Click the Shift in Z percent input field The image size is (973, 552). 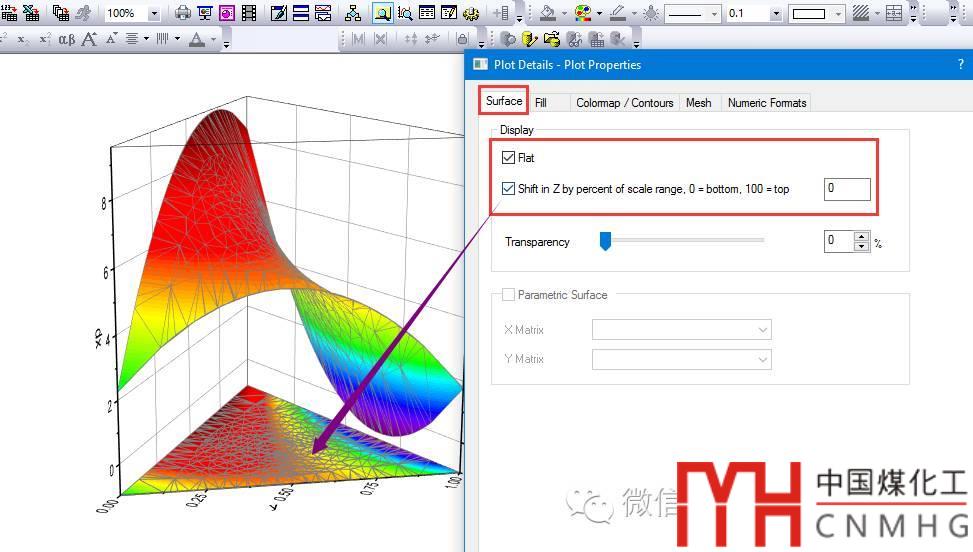point(846,189)
